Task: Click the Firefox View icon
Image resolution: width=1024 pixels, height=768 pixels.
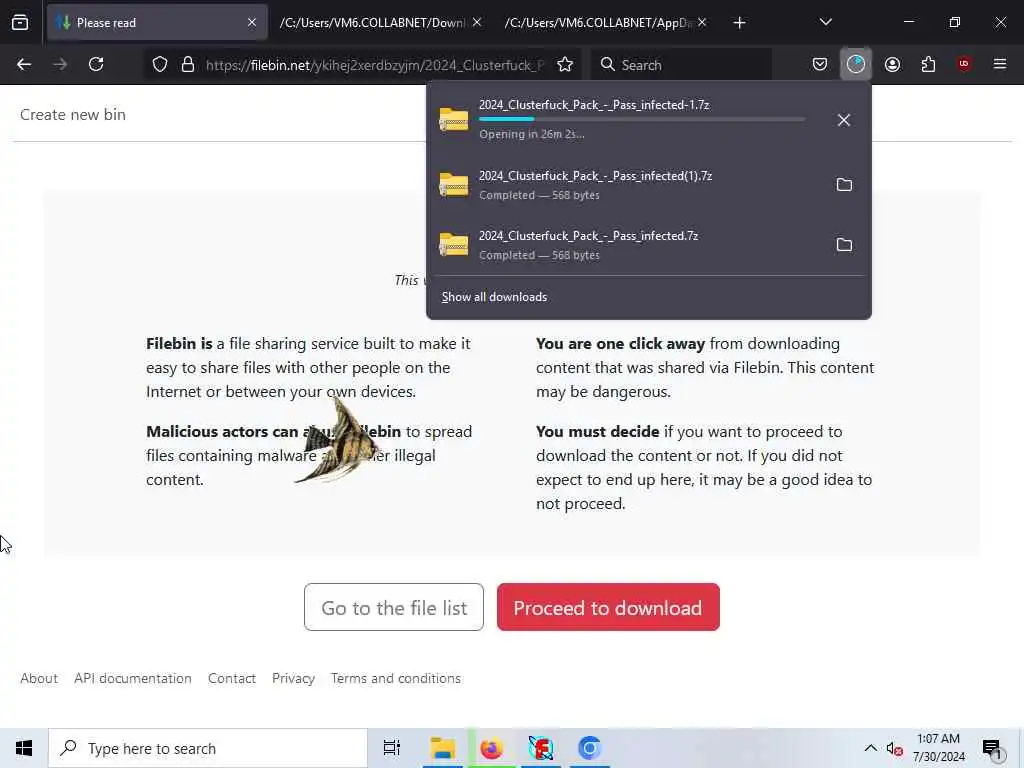Action: coord(20,23)
